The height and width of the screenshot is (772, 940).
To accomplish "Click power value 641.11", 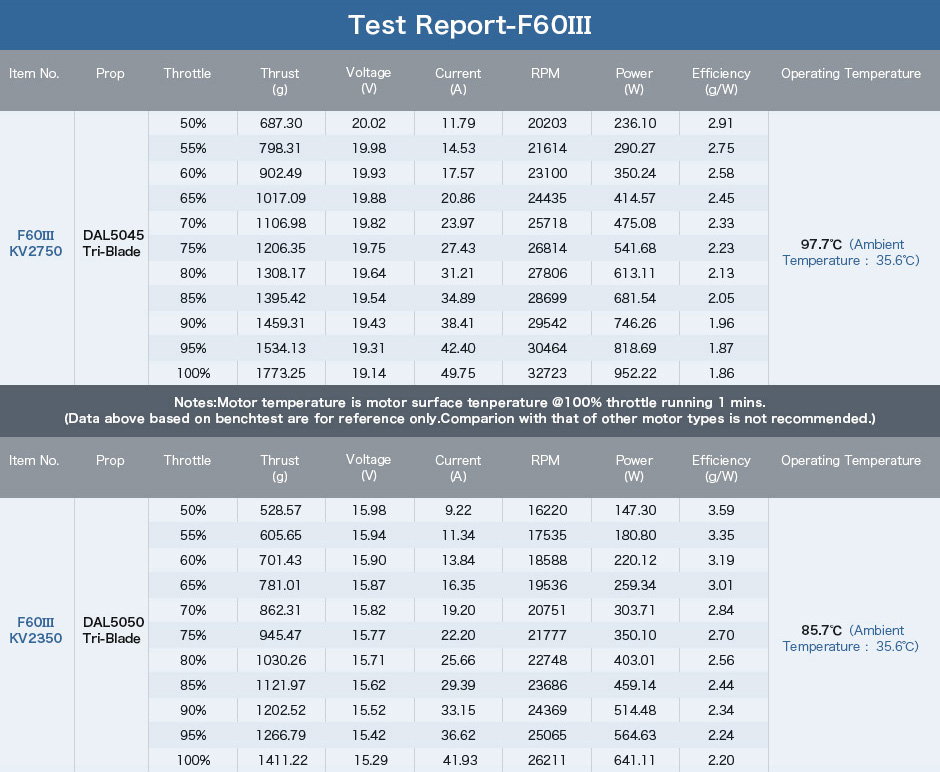I will 635,761.
